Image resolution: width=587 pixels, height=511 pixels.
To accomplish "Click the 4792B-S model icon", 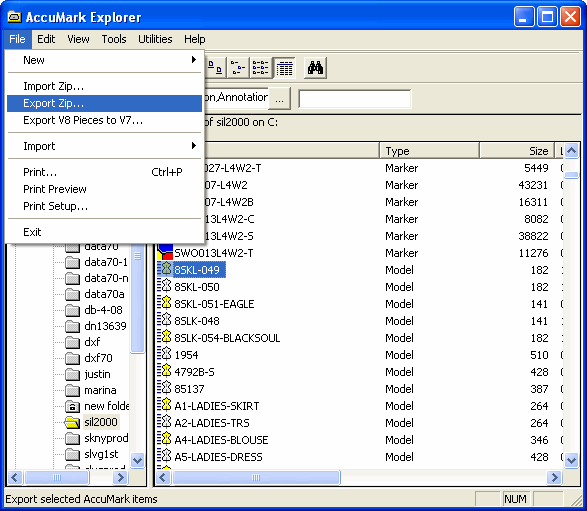I will pyautogui.click(x=164, y=372).
